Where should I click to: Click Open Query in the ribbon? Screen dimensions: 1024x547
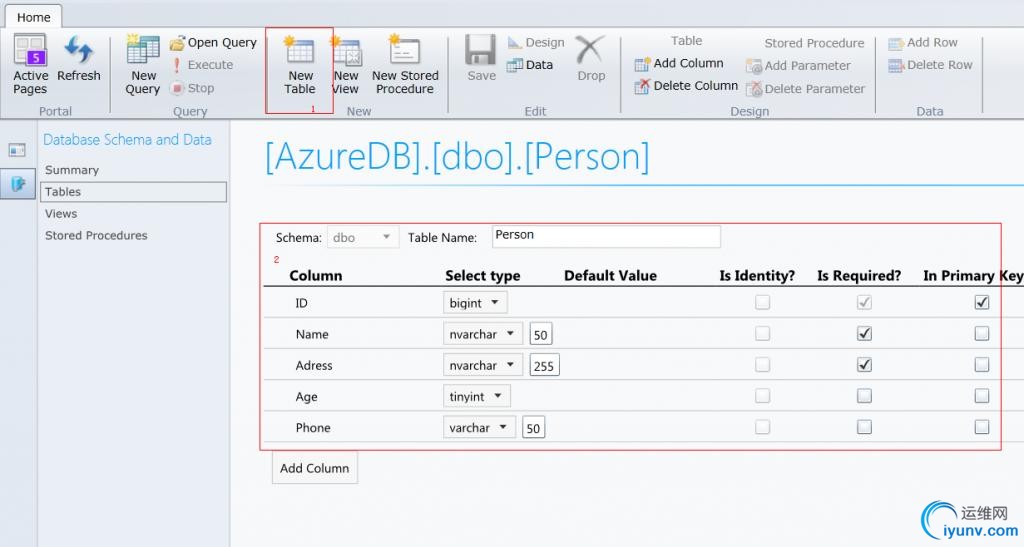[214, 43]
